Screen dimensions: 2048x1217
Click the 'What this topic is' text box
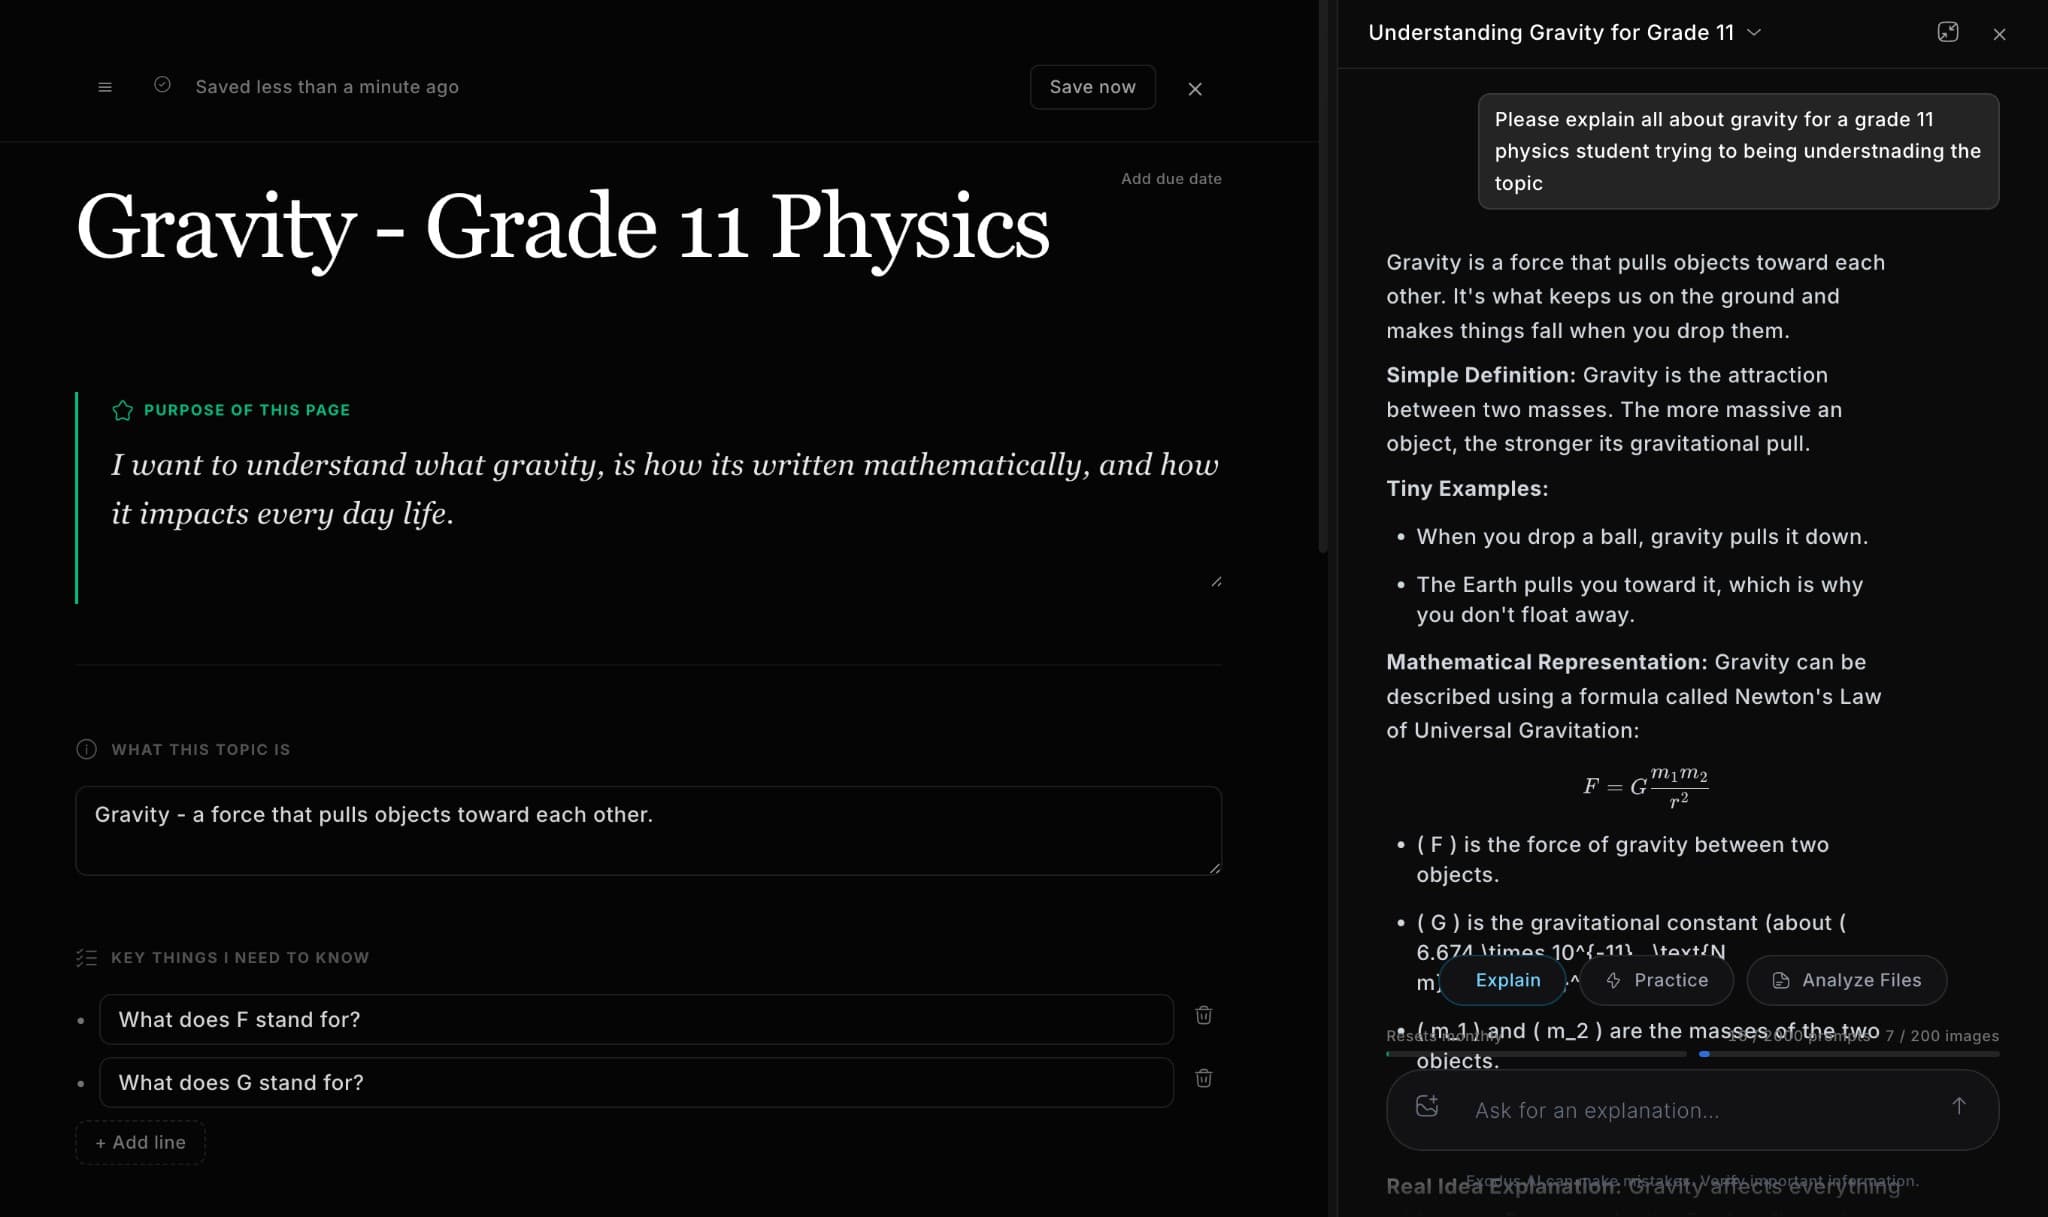click(648, 830)
